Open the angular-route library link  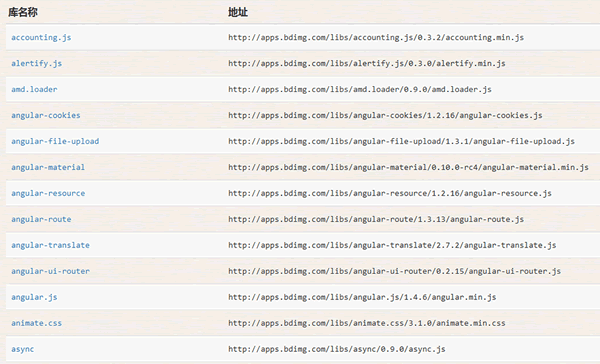41,219
